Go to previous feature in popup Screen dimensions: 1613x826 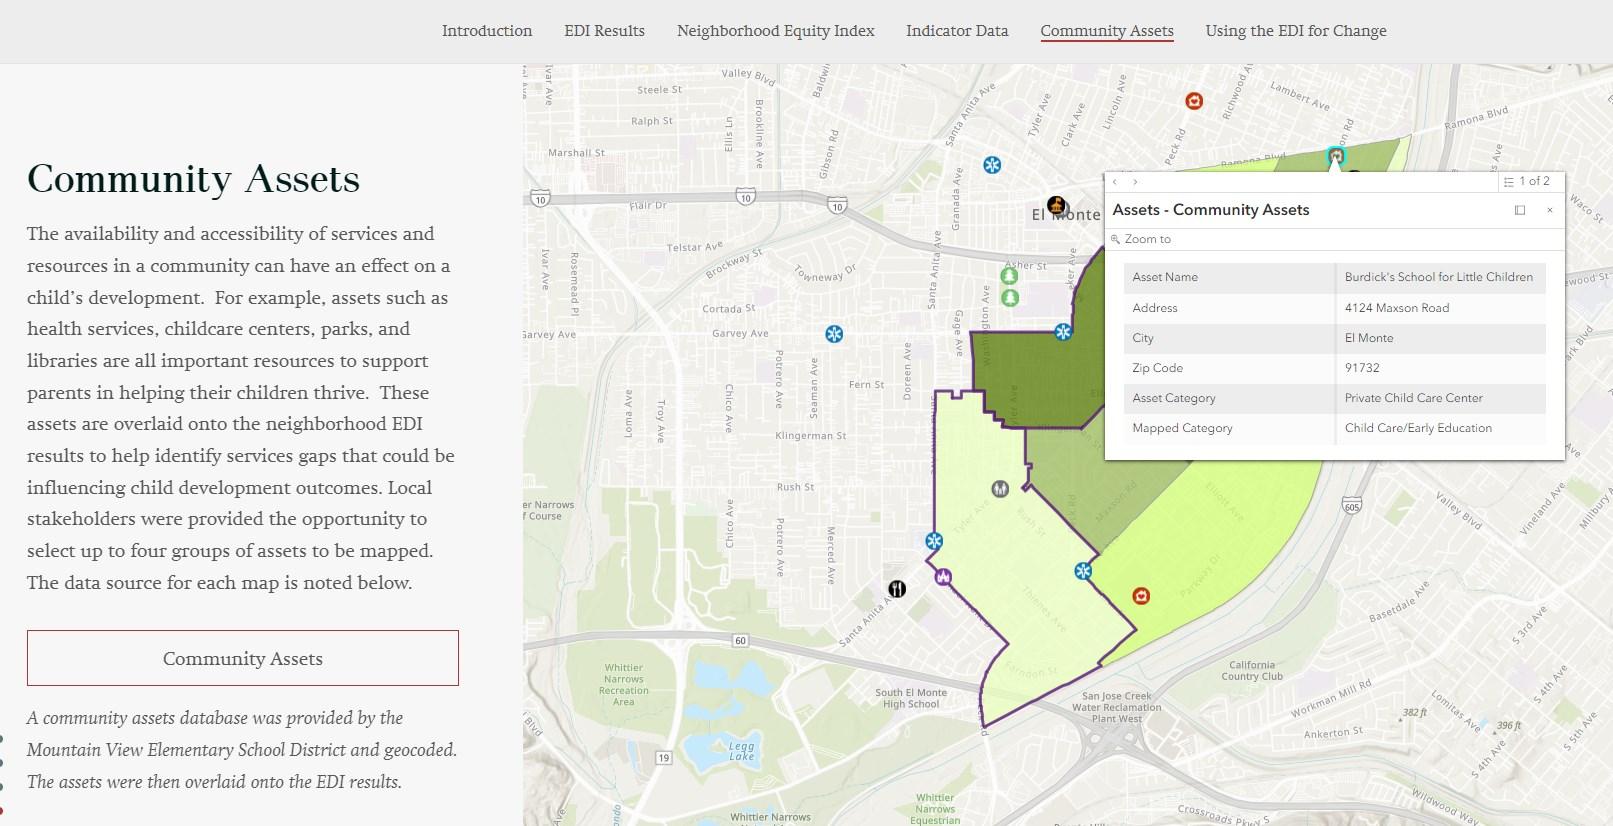pyautogui.click(x=1115, y=182)
